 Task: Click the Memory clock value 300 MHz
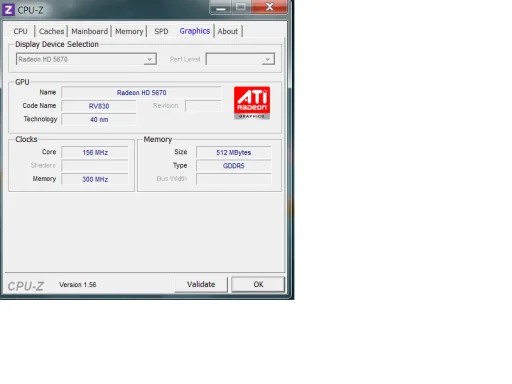click(95, 179)
